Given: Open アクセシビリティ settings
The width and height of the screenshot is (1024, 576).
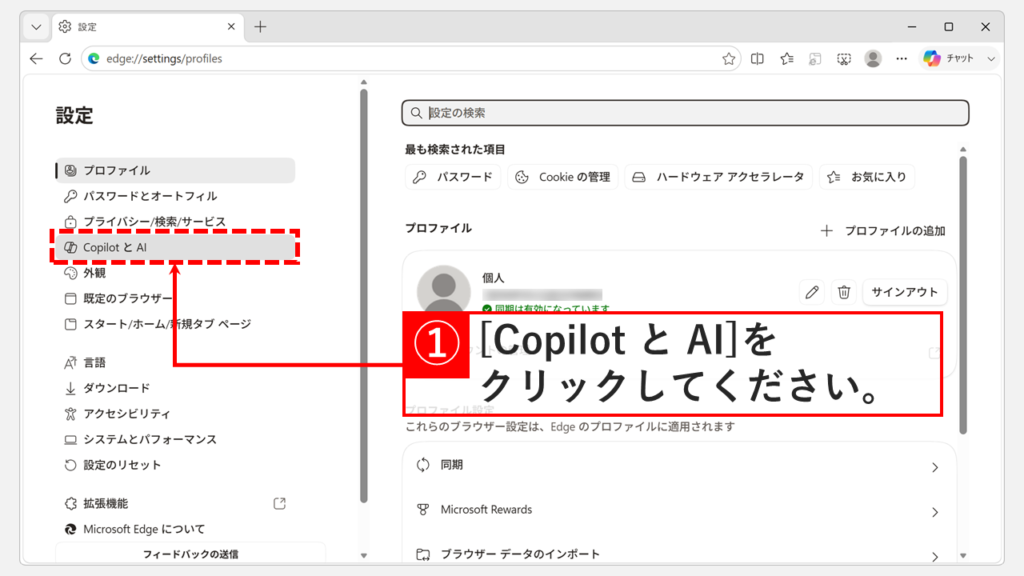Looking at the screenshot, I should (175, 413).
